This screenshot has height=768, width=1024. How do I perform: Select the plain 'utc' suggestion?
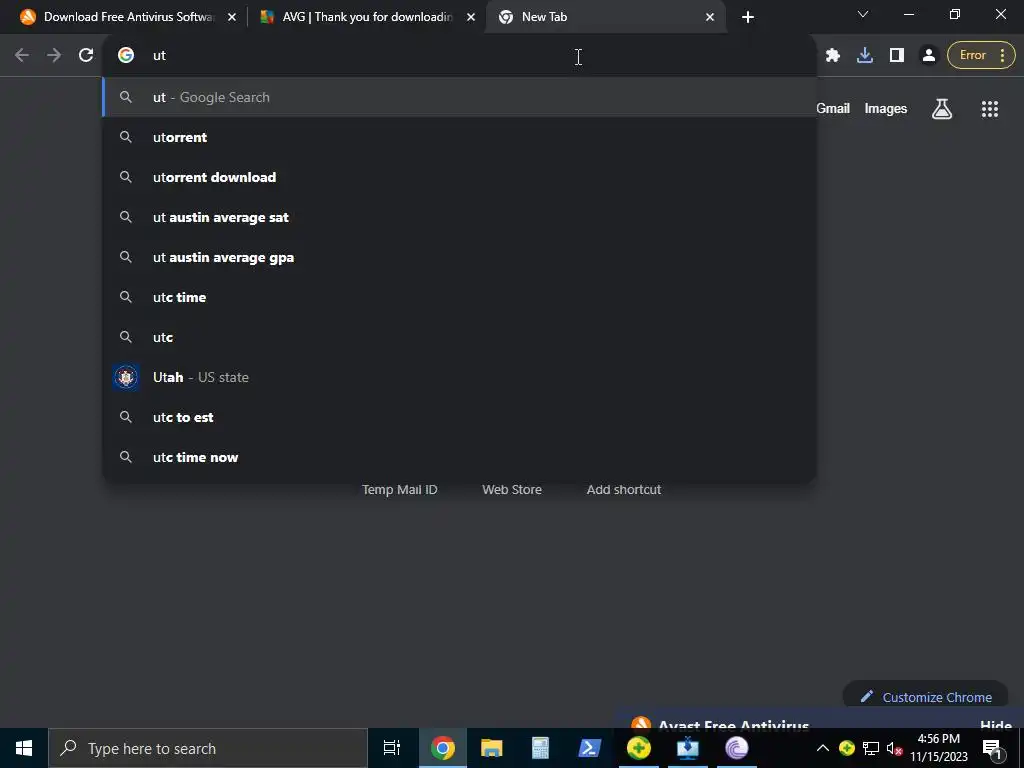pos(460,337)
